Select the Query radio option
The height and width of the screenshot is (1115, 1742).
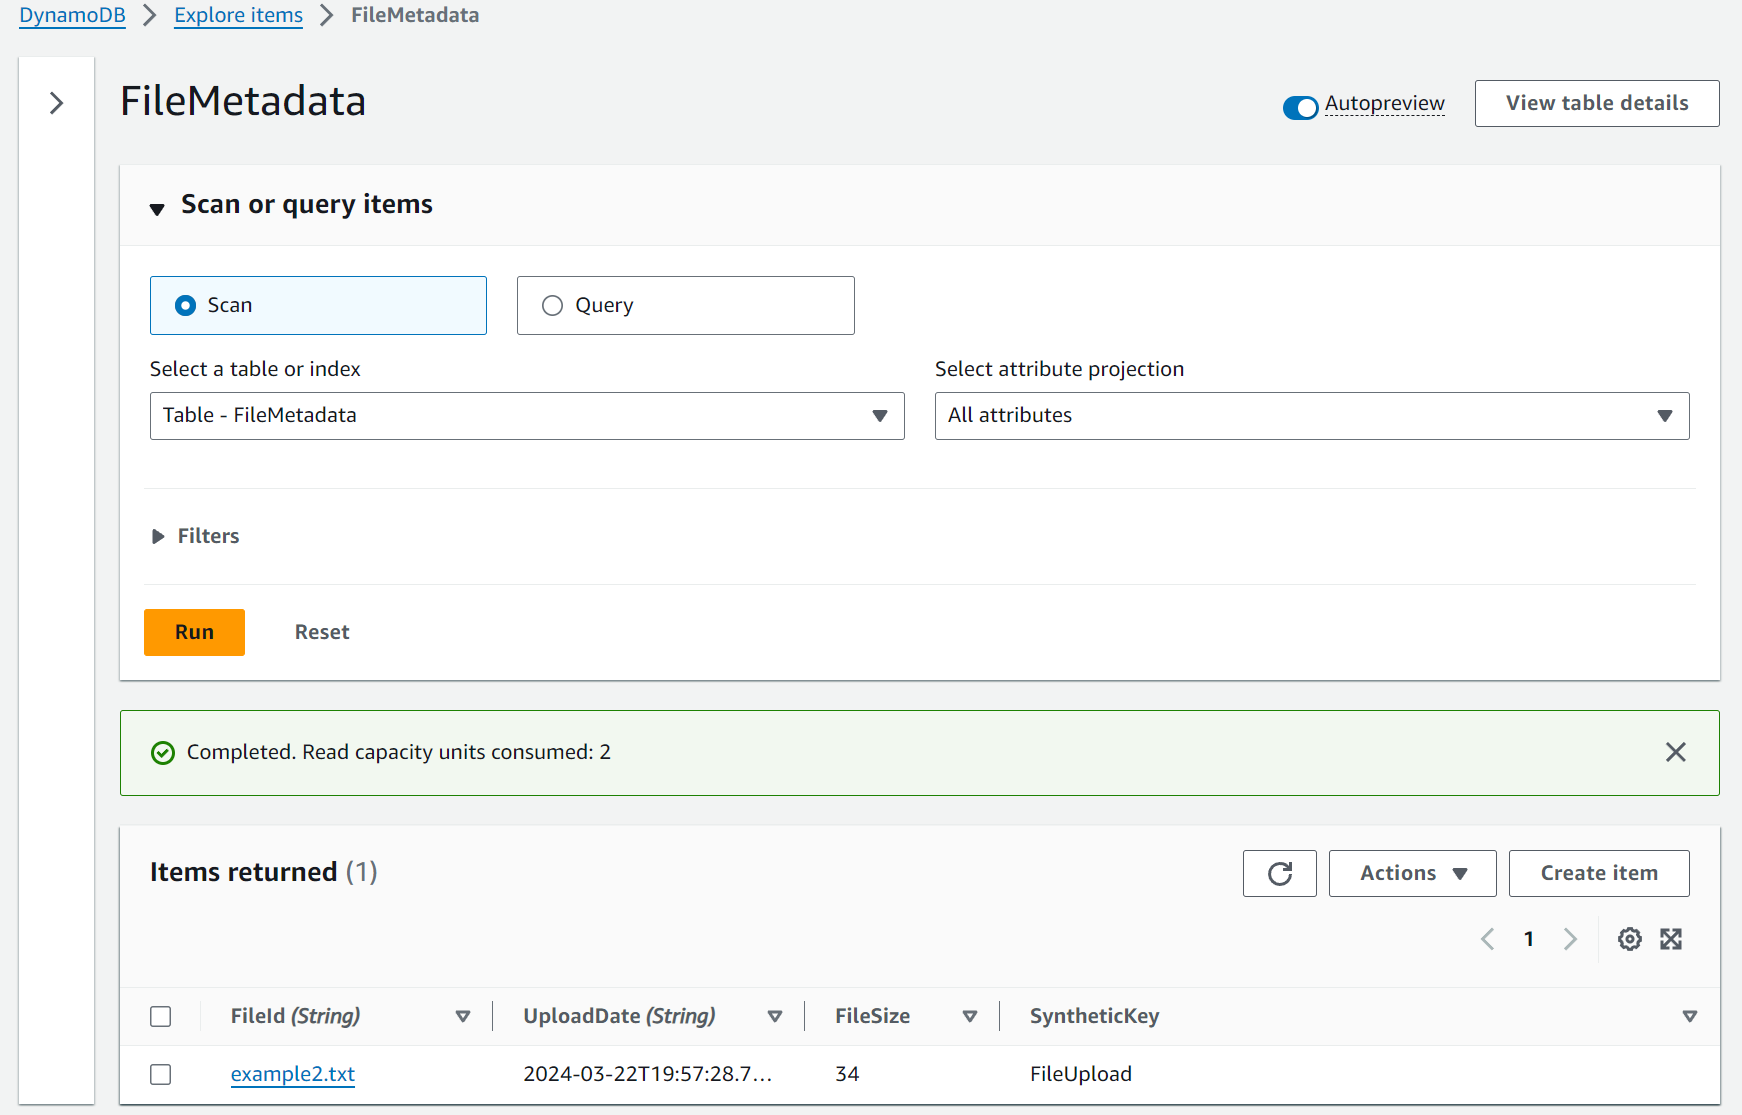point(686,305)
